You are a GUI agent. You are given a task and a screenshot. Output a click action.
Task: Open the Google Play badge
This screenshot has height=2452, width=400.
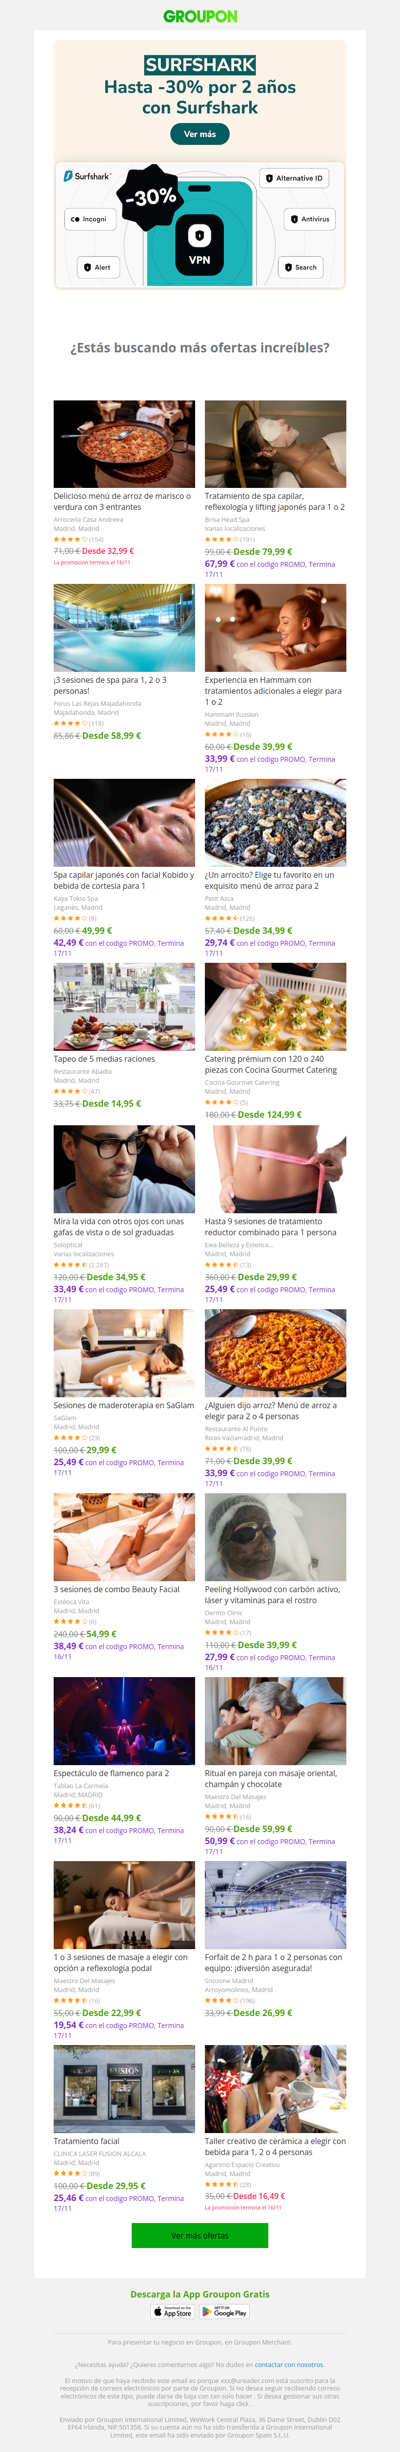[x=225, y=2311]
